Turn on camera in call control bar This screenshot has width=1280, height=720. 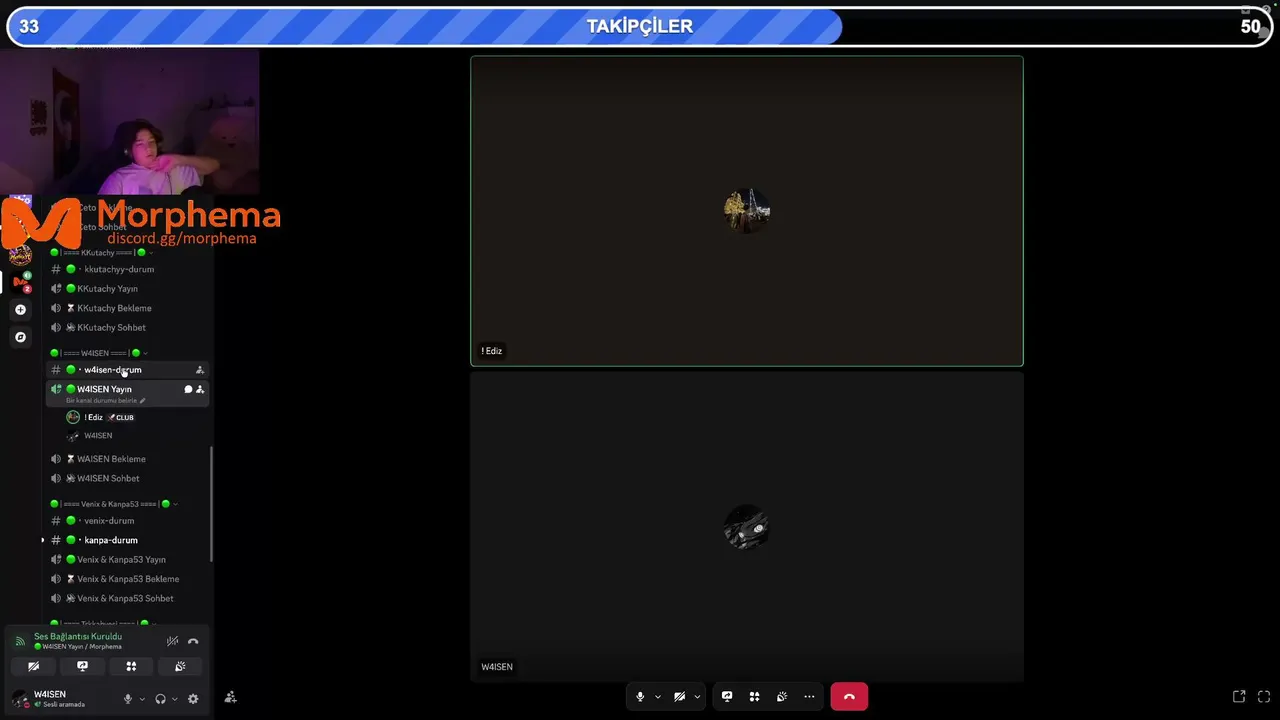[679, 697]
